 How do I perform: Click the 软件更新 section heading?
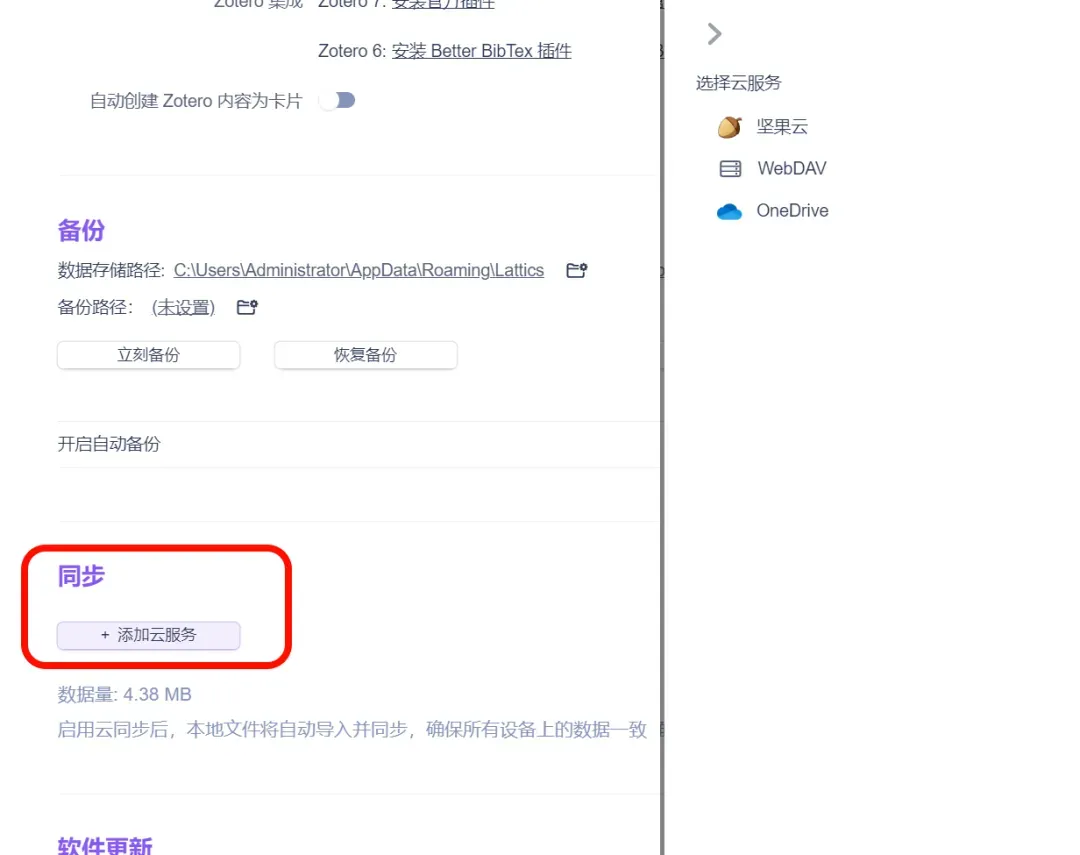point(105,845)
